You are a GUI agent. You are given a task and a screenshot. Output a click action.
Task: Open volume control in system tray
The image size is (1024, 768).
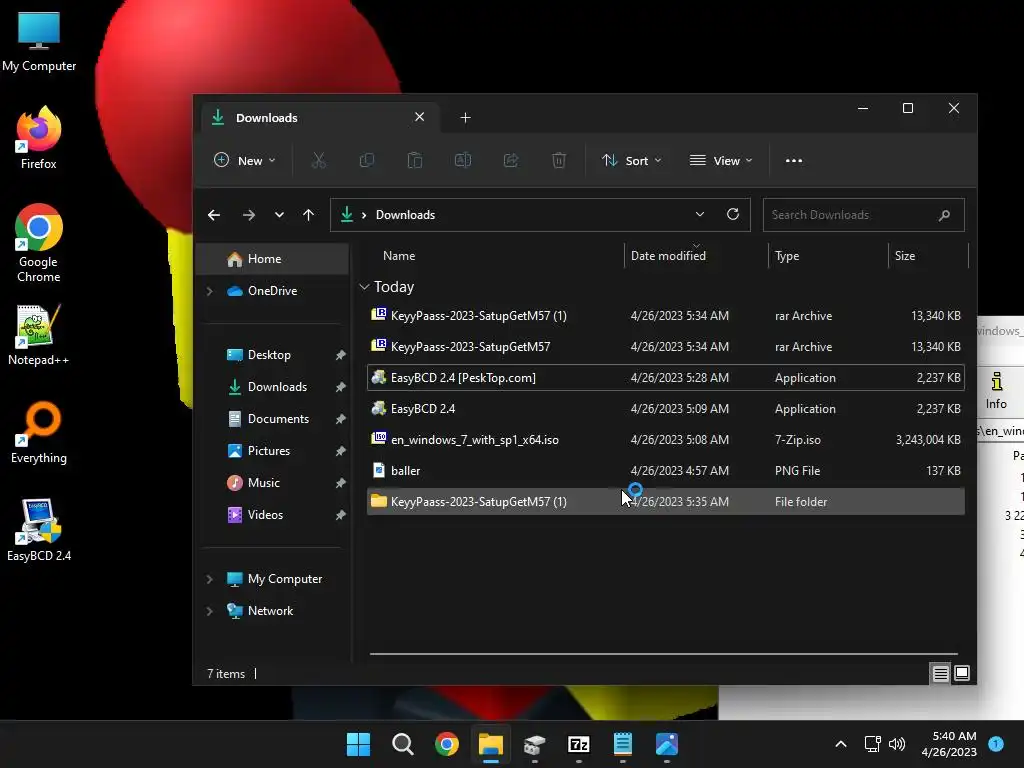point(897,744)
